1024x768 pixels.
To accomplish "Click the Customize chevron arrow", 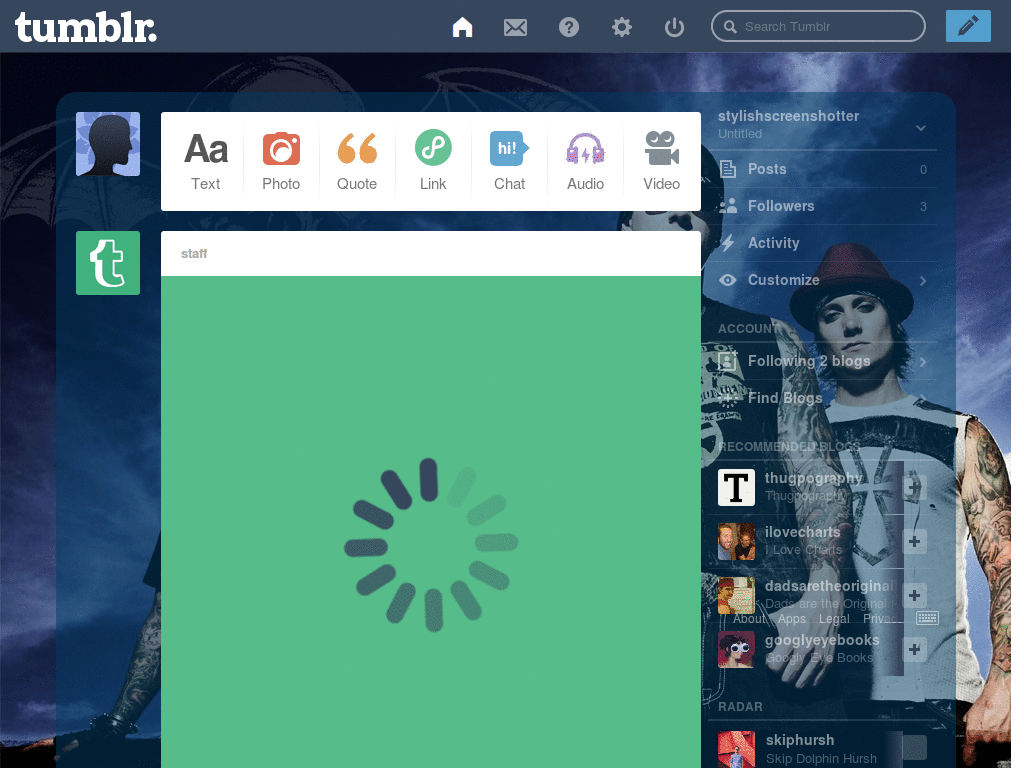I will coord(923,281).
